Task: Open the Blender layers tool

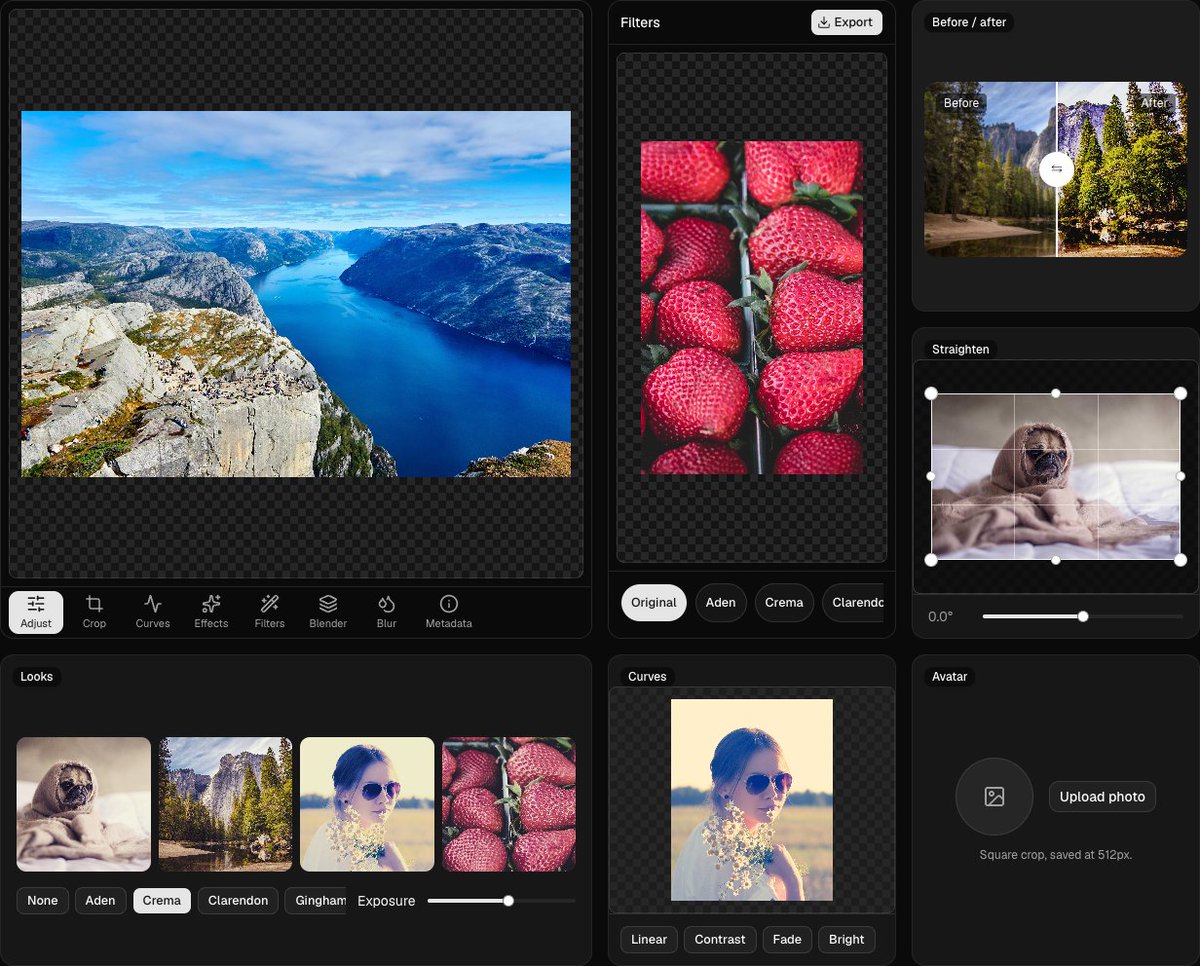Action: point(328,612)
